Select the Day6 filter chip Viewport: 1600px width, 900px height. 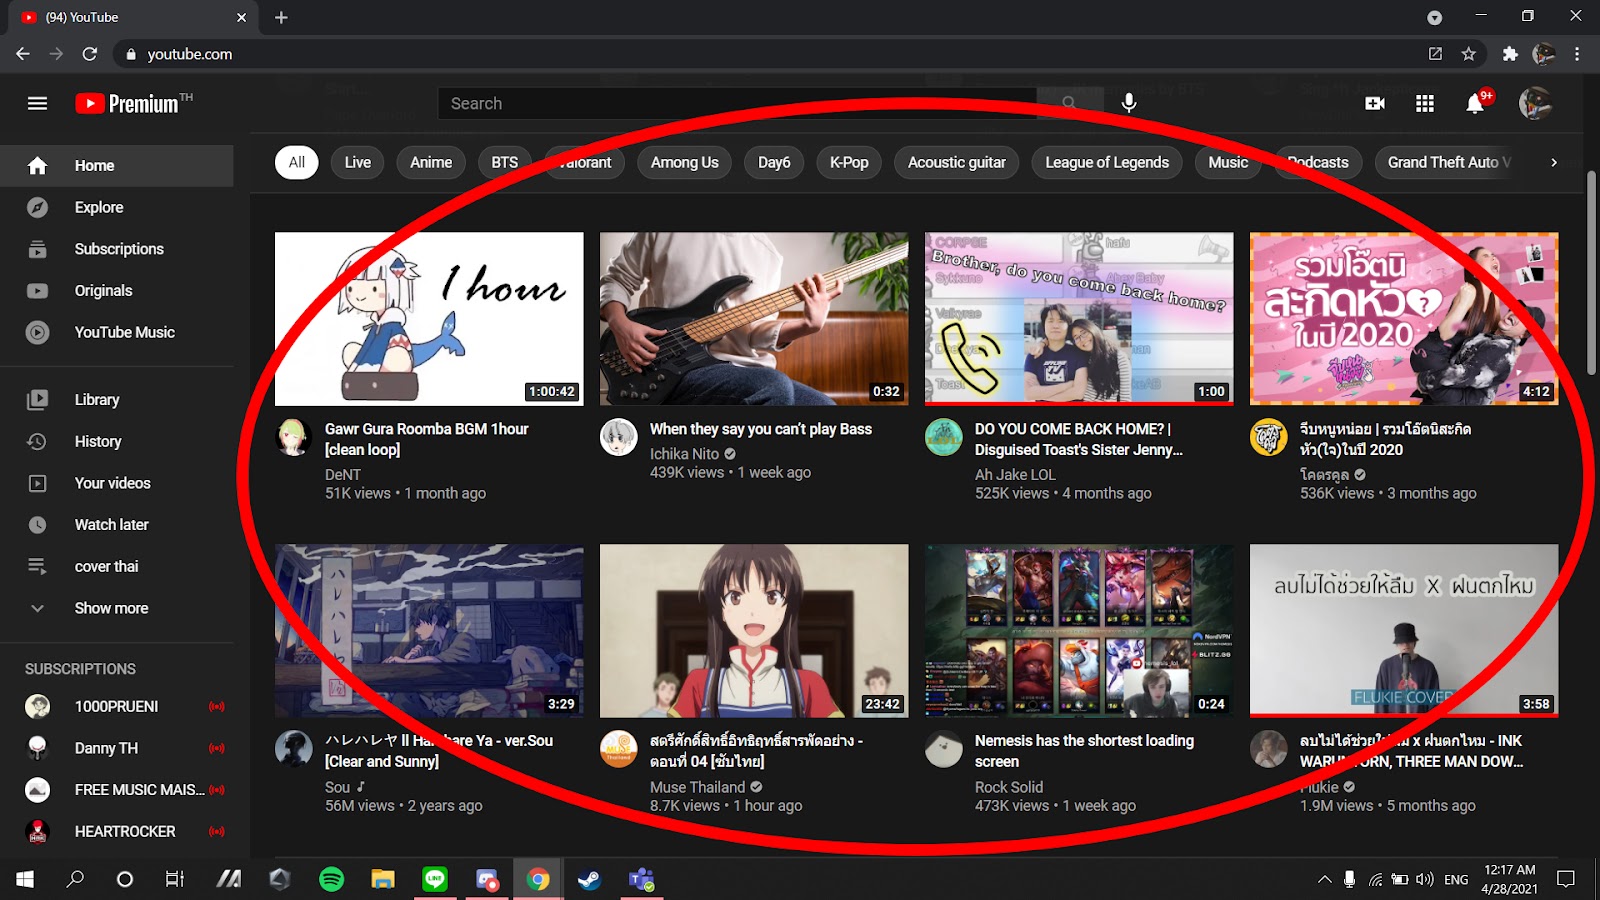pyautogui.click(x=774, y=162)
